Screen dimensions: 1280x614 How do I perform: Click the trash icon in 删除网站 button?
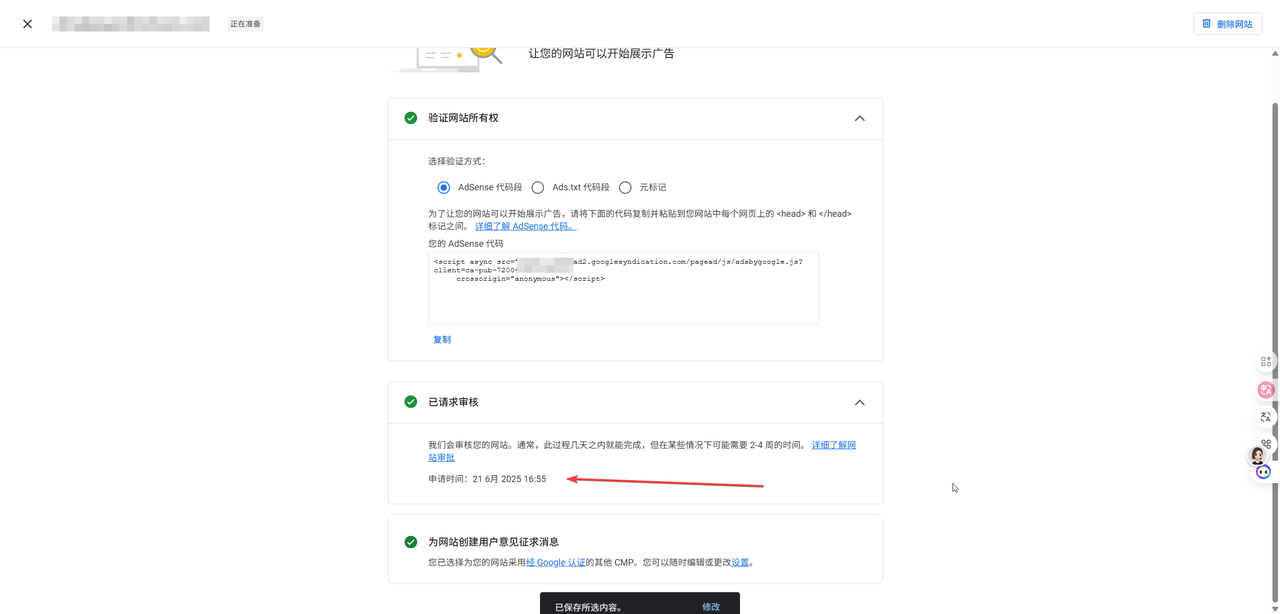(1207, 24)
